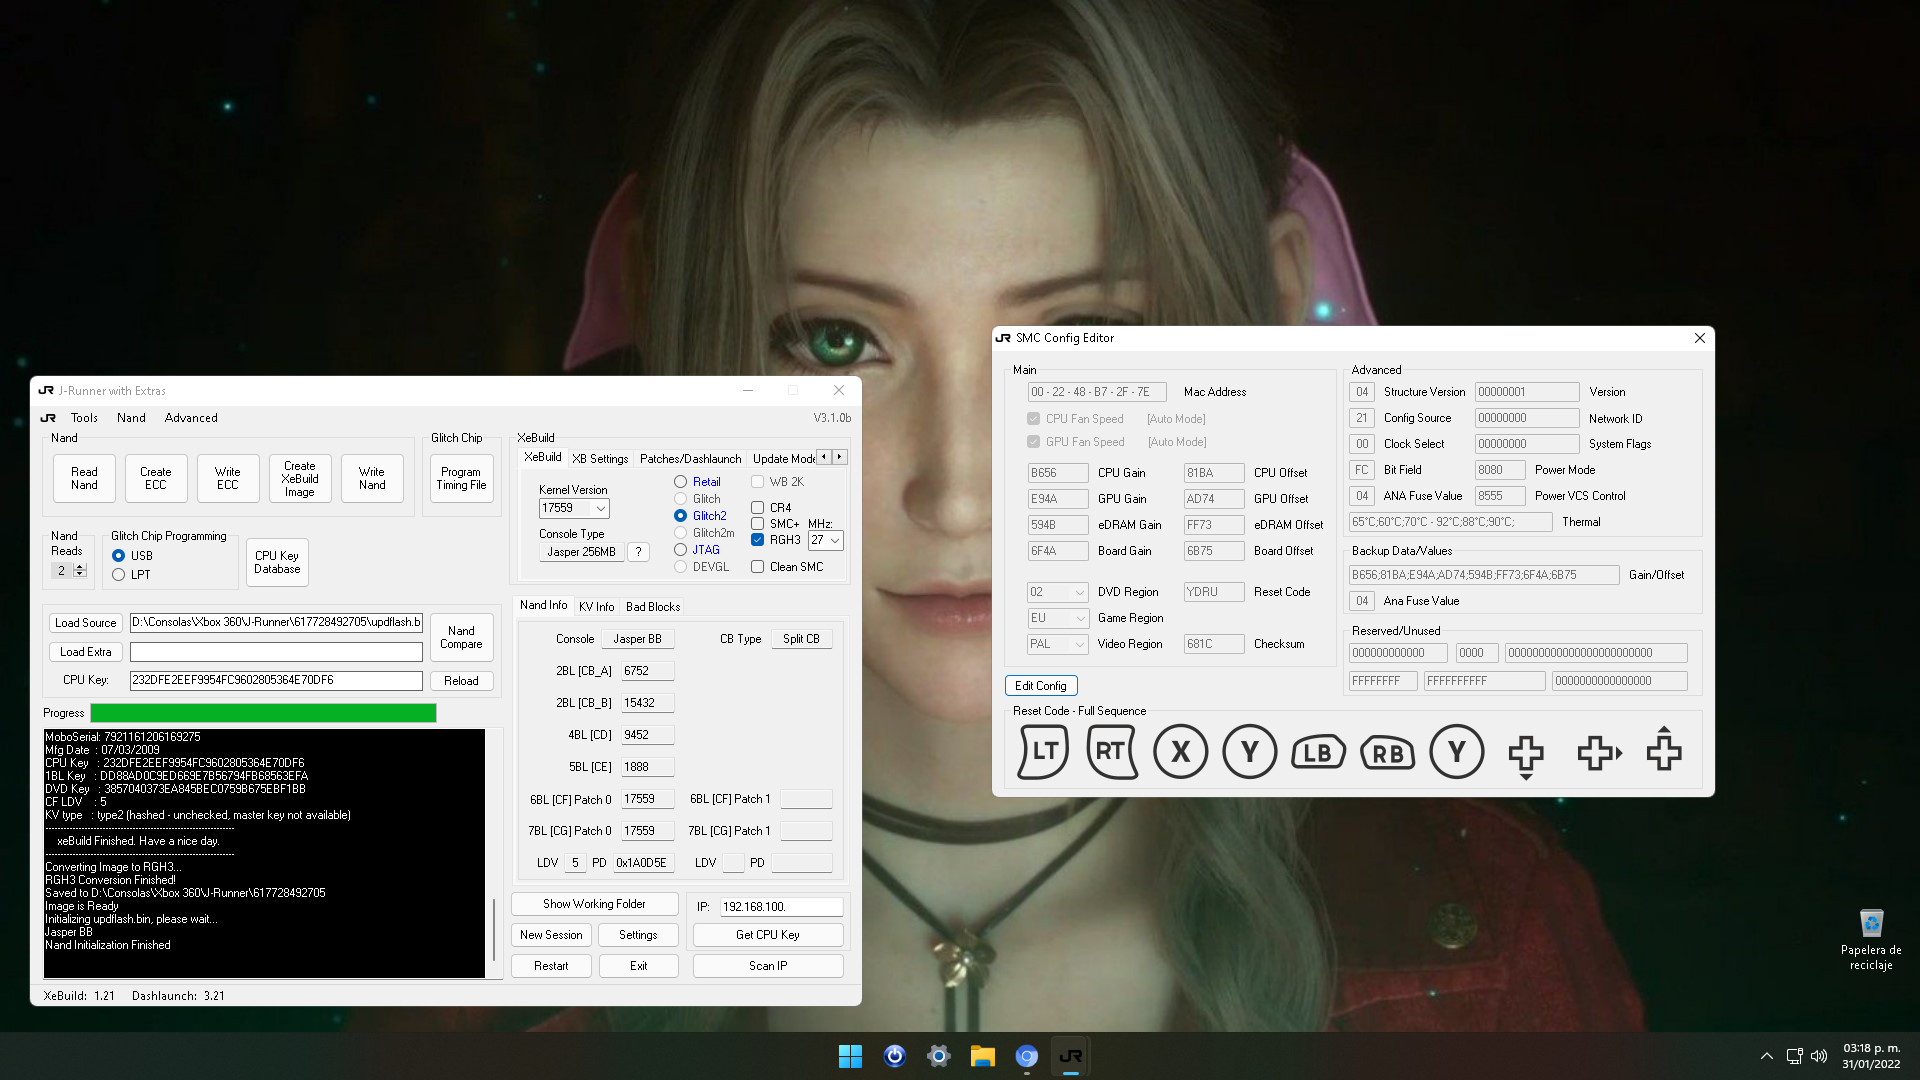Click the Load Extra path field
The image size is (1920, 1080).
[x=276, y=652]
